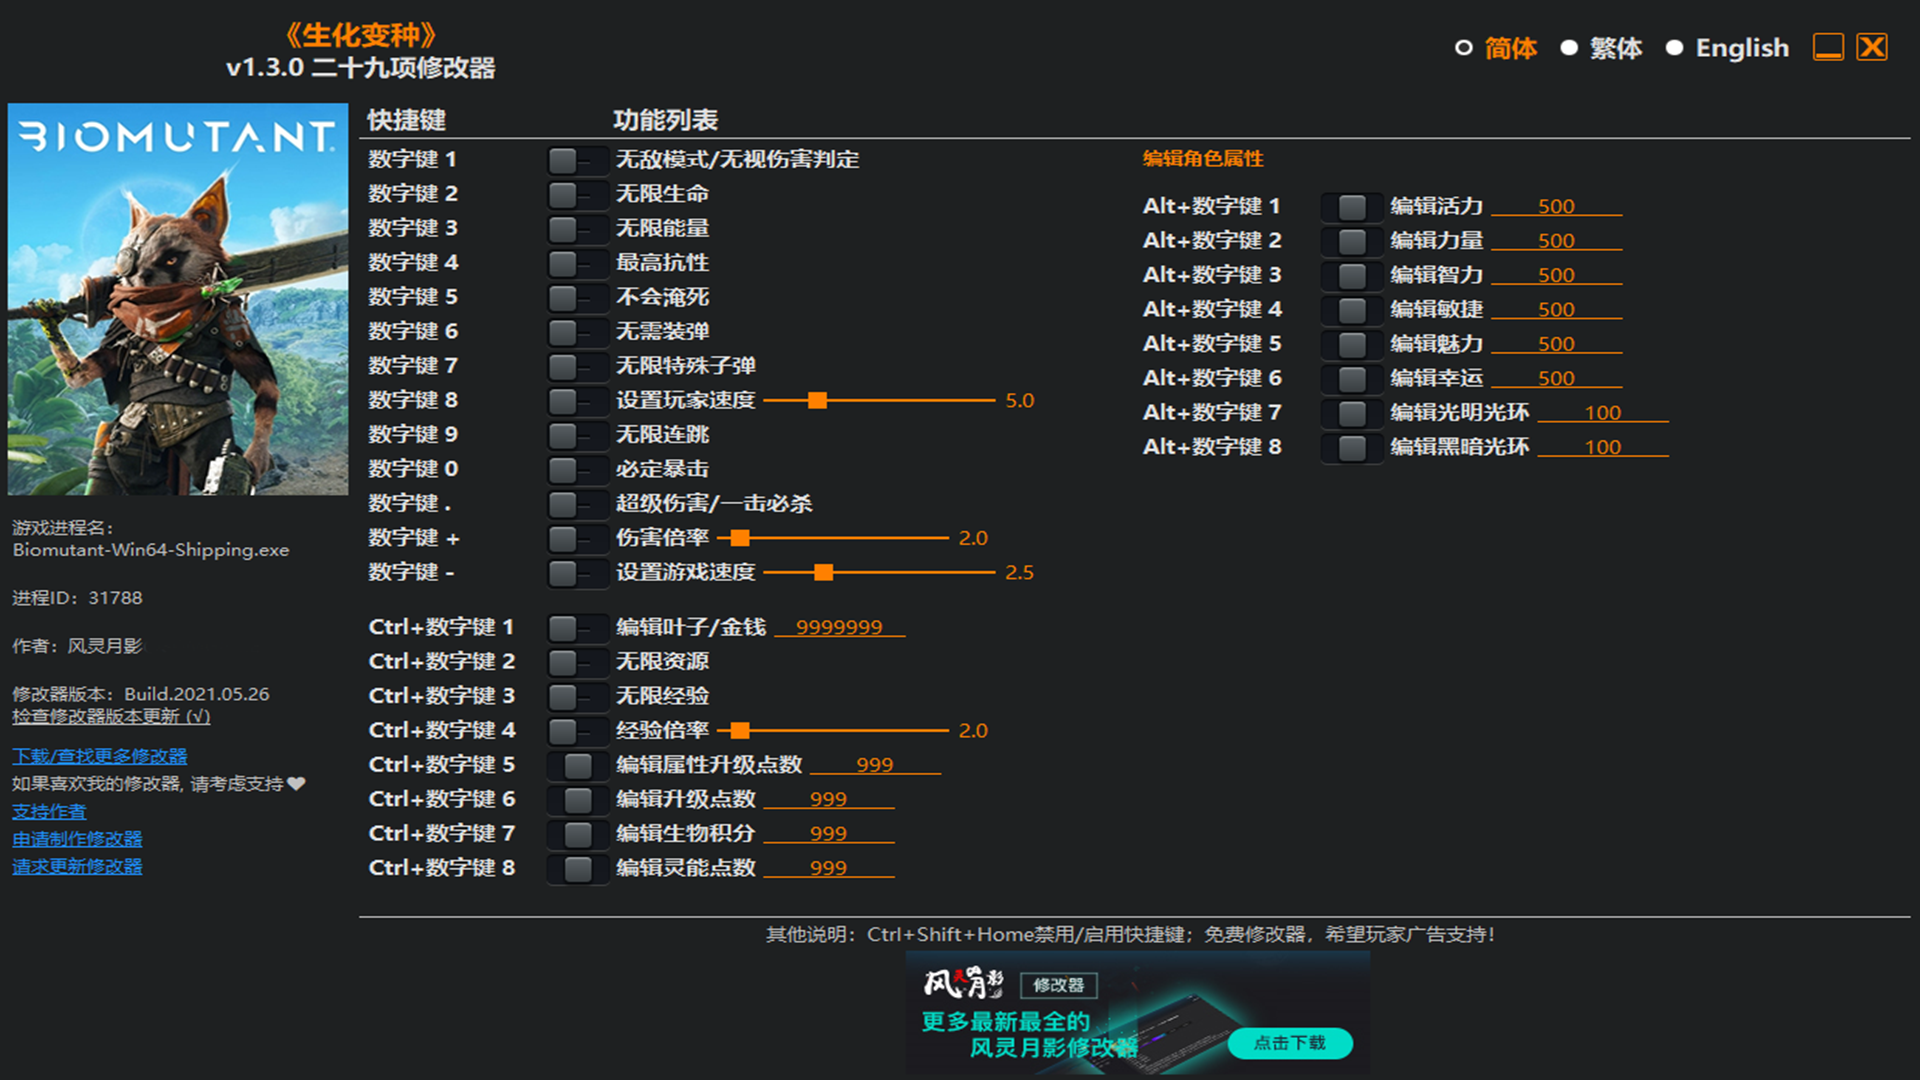The image size is (1920, 1080).
Task: Turn on 无限能量 unlimited energy switch
Action: [577, 229]
